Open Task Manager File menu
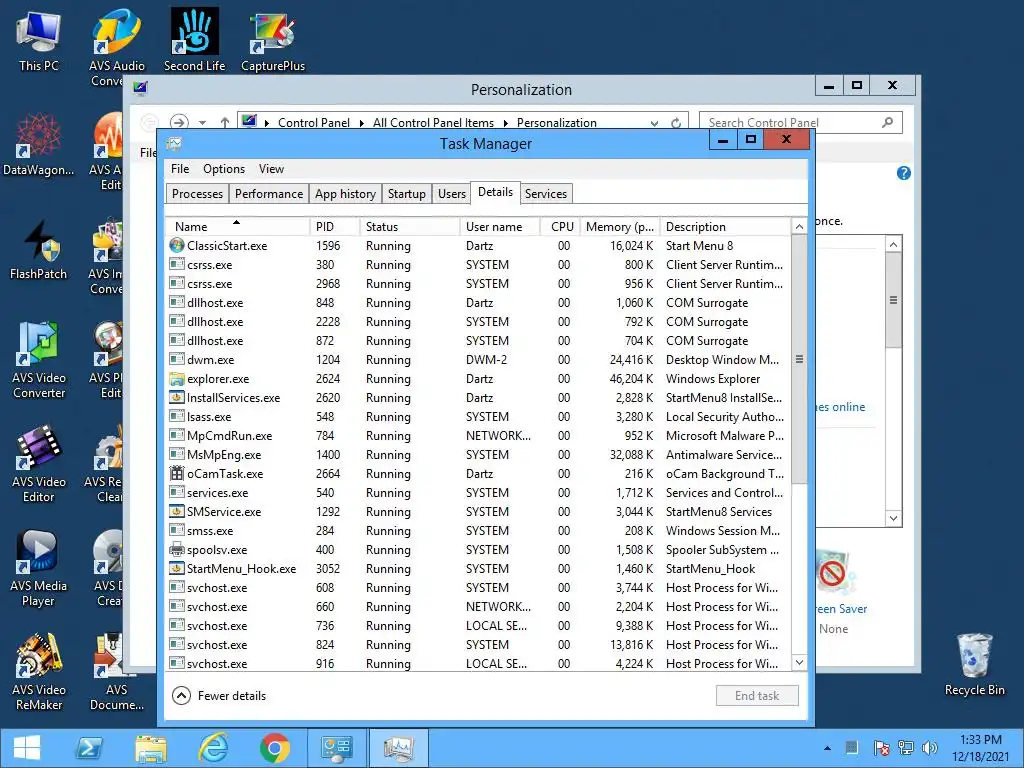 point(180,169)
